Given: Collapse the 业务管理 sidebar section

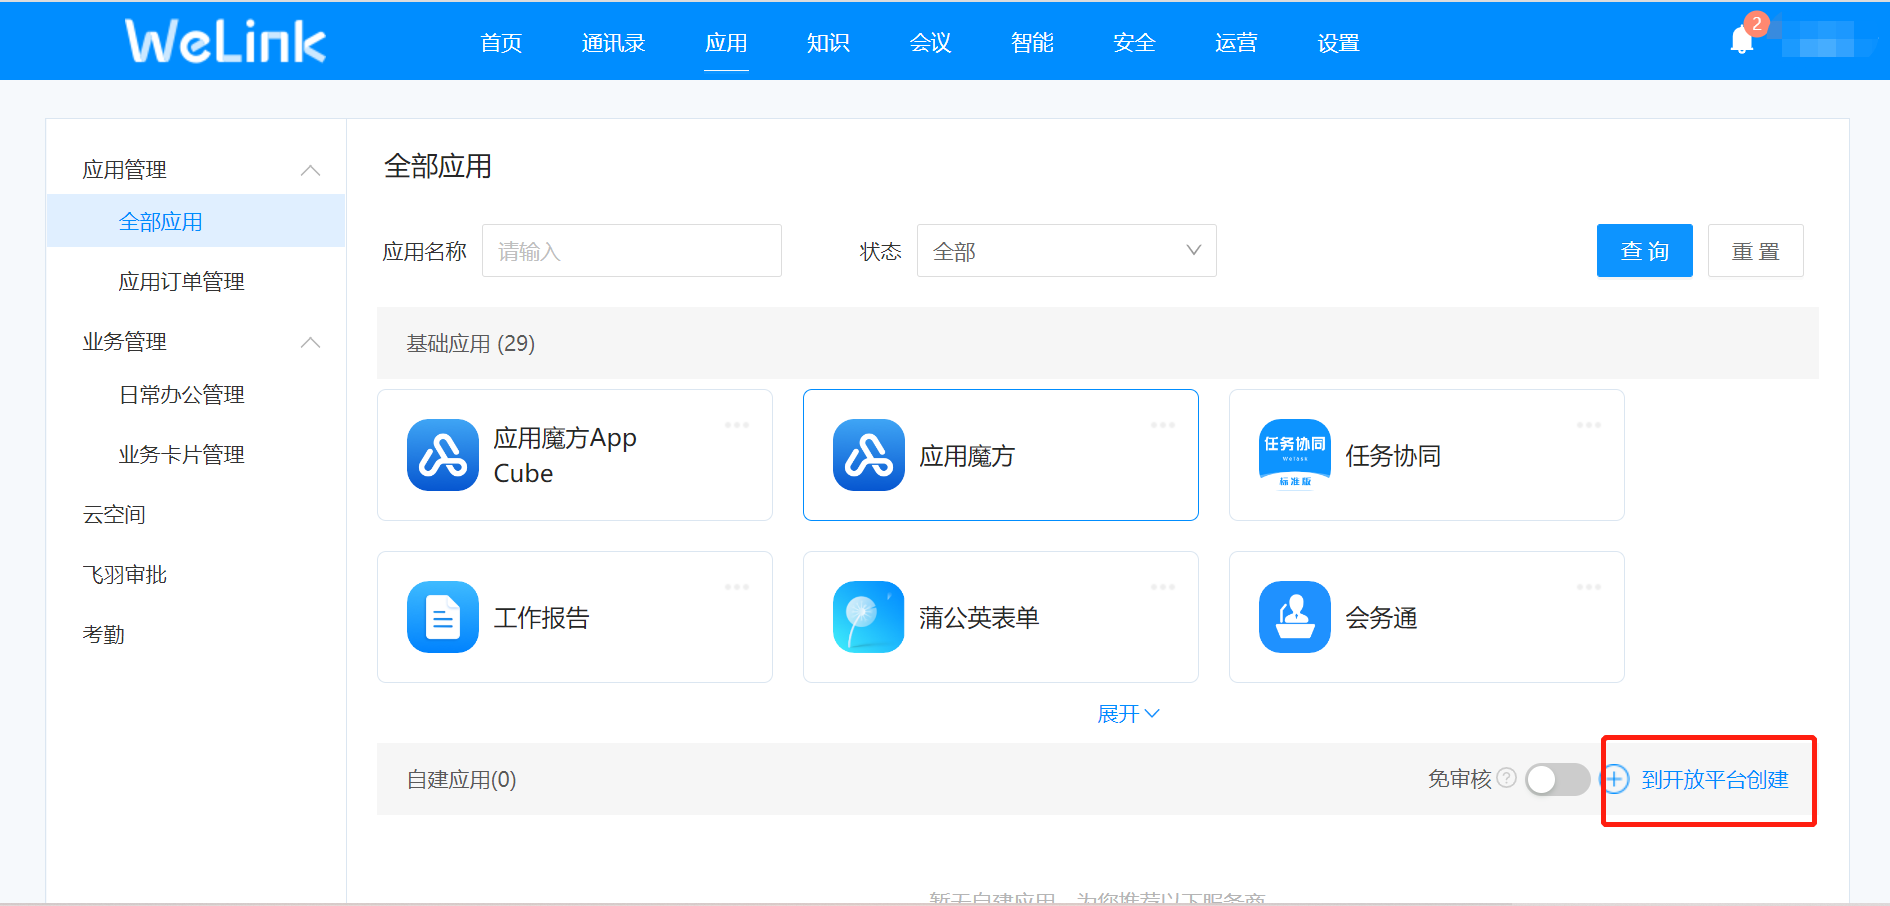Looking at the screenshot, I should tap(310, 342).
